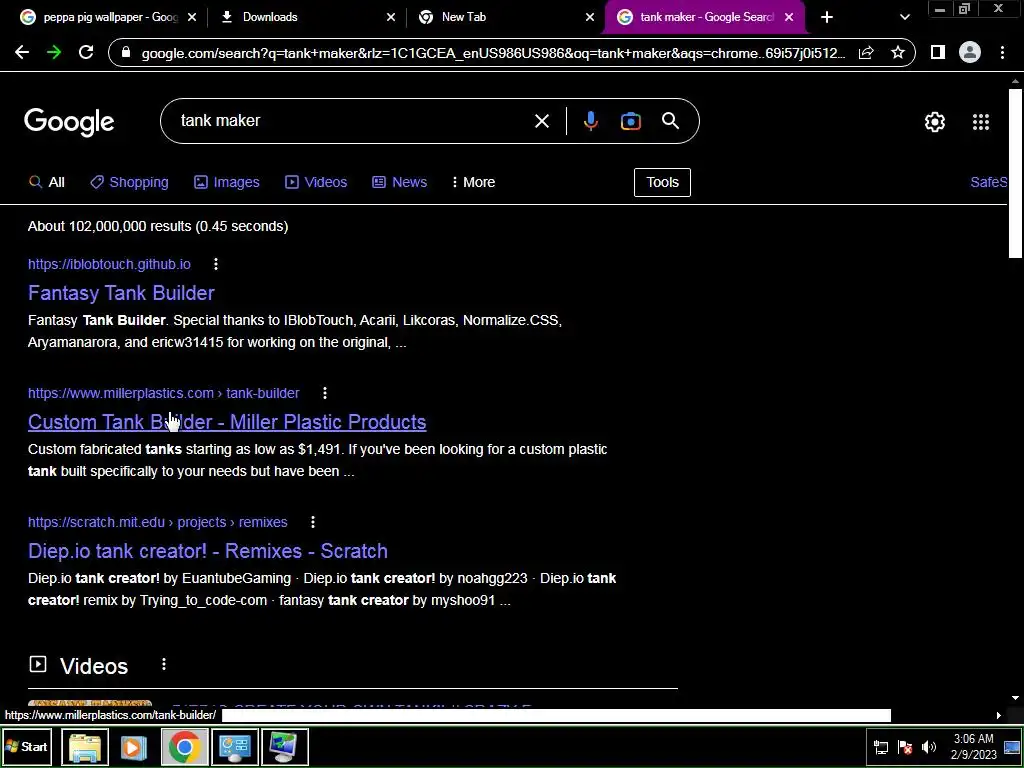Open the Control Panel taskbar icon
The height and width of the screenshot is (768, 1024).
pos(234,746)
